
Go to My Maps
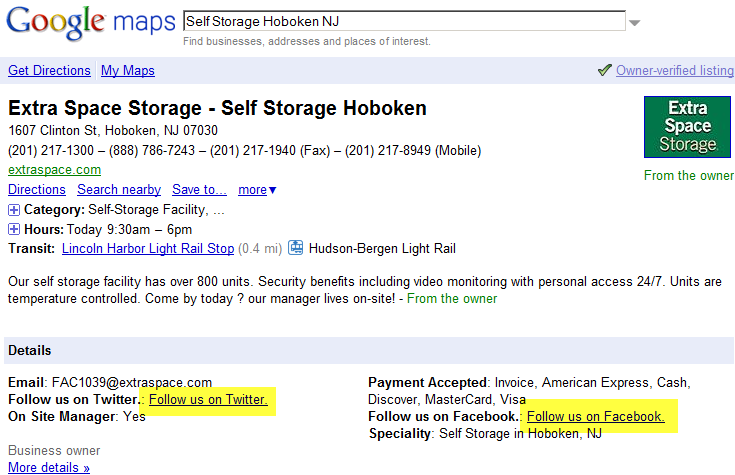[128, 71]
